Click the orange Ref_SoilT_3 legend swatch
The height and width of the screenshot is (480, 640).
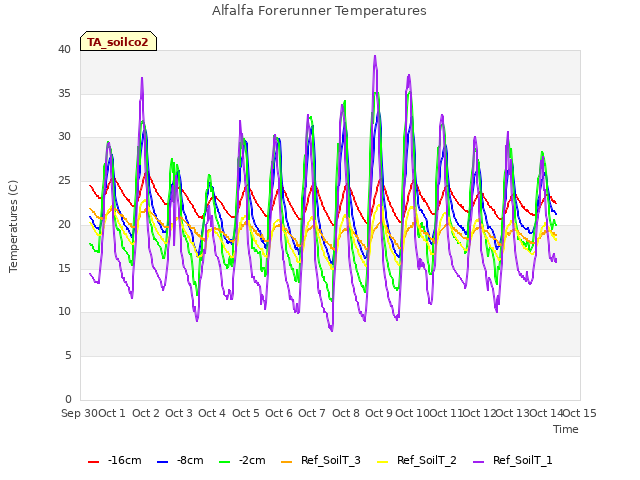[x=287, y=462]
